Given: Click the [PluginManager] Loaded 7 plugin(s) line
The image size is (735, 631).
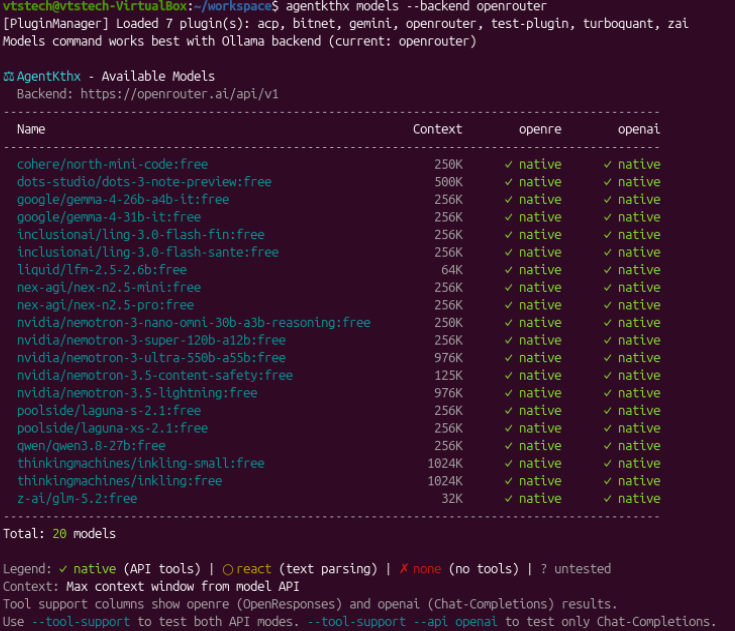Looking at the screenshot, I should click(x=345, y=24).
